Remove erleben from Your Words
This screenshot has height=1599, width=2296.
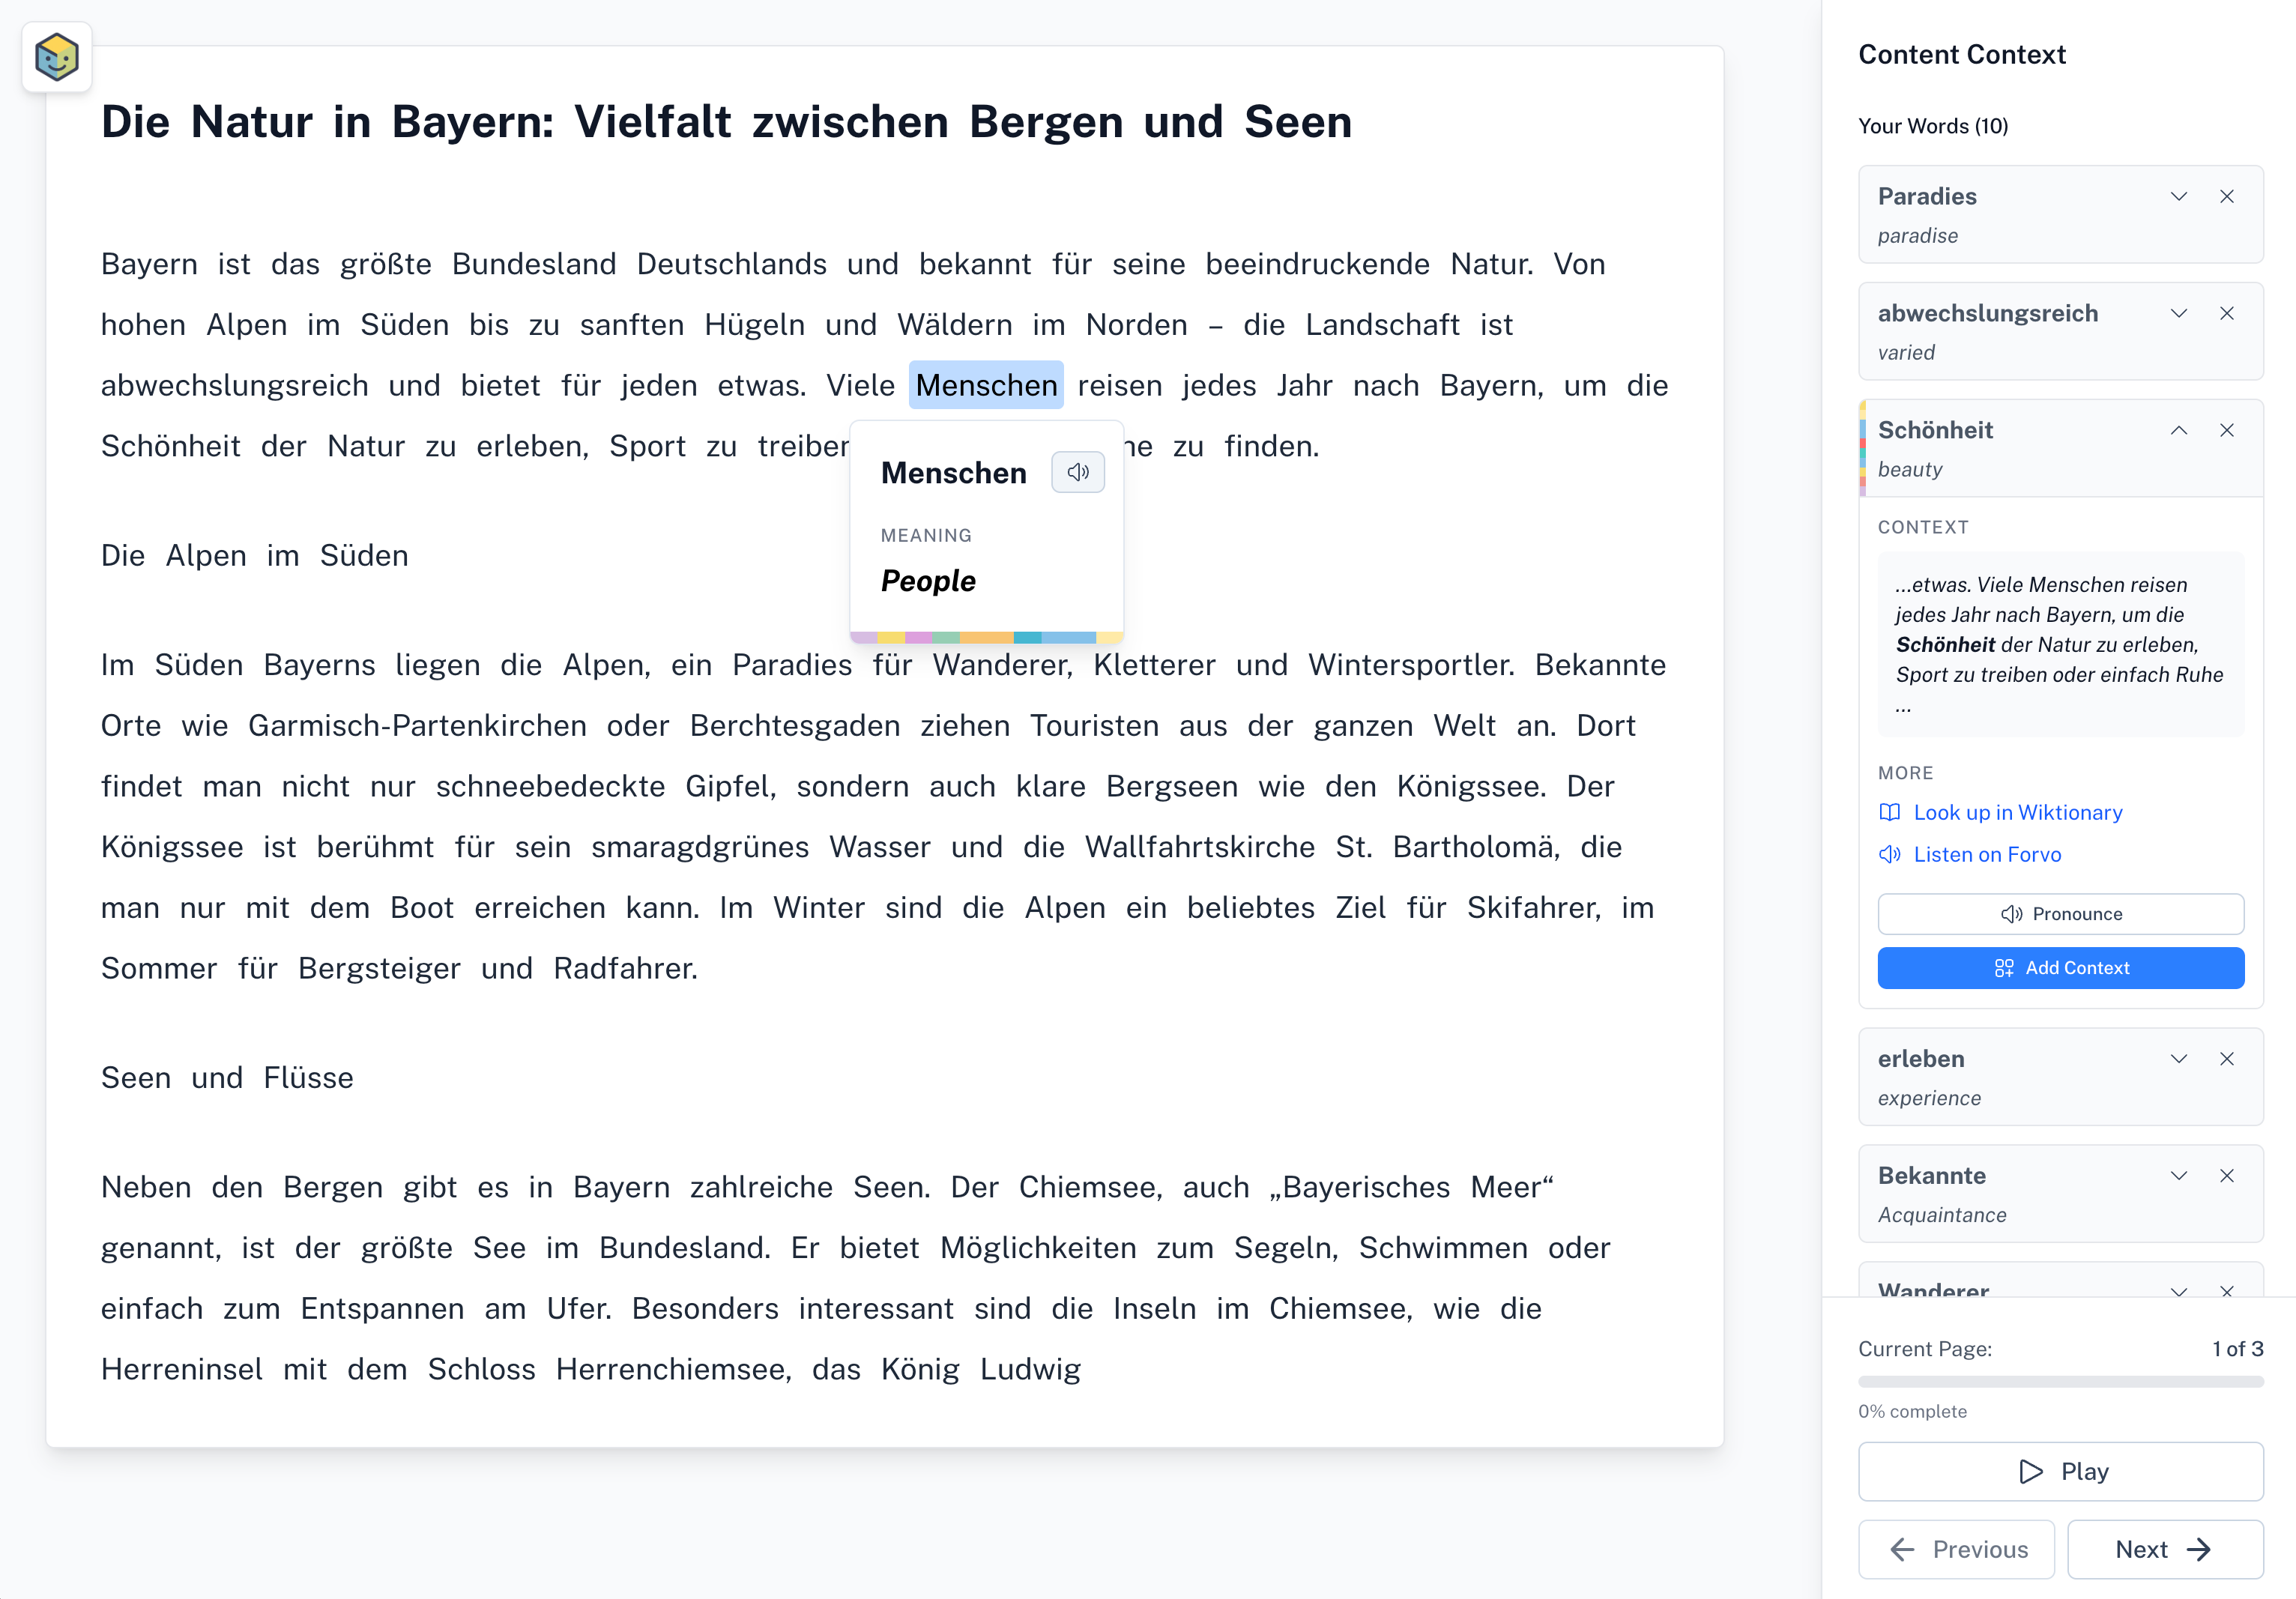tap(2226, 1058)
